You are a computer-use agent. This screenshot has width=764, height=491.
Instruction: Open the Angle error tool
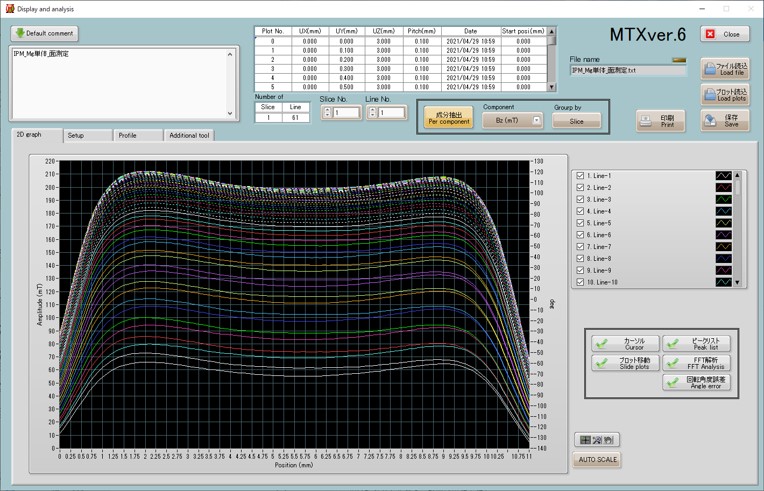(x=696, y=382)
